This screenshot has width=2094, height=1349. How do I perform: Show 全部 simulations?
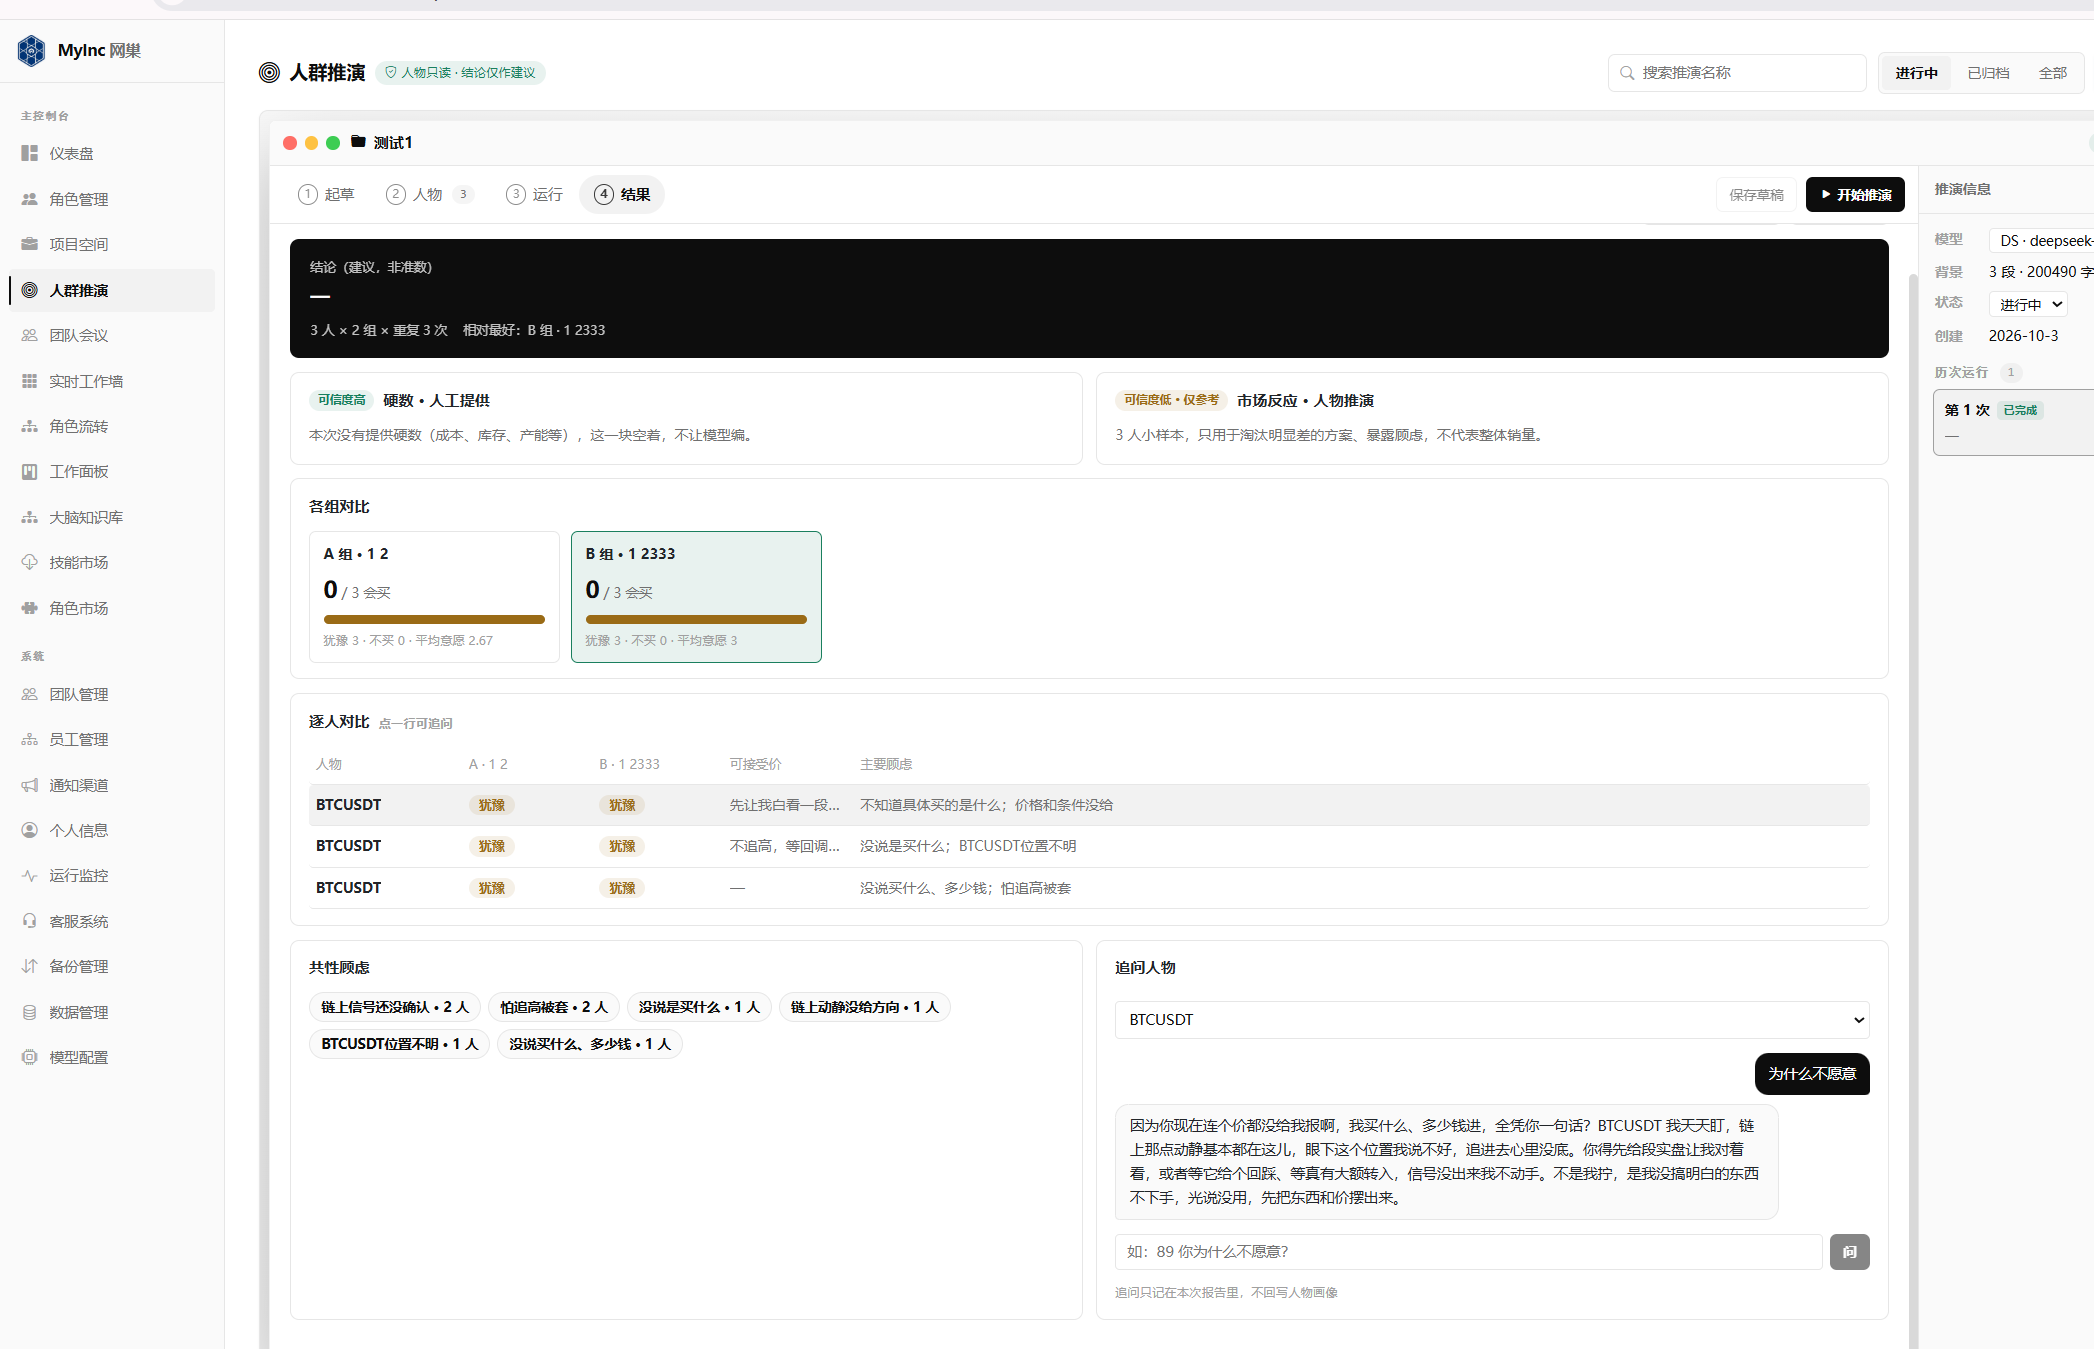(x=2053, y=73)
